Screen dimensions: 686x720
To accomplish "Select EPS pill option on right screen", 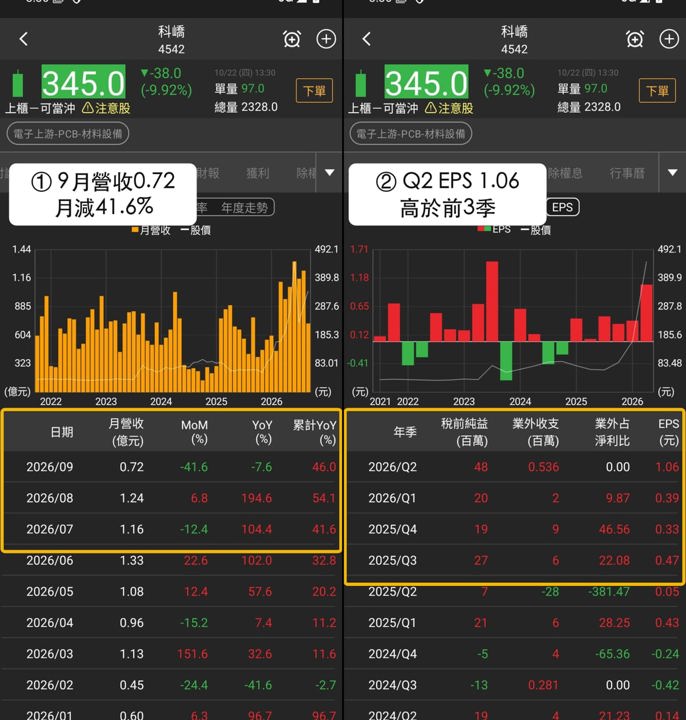I will click(x=562, y=207).
